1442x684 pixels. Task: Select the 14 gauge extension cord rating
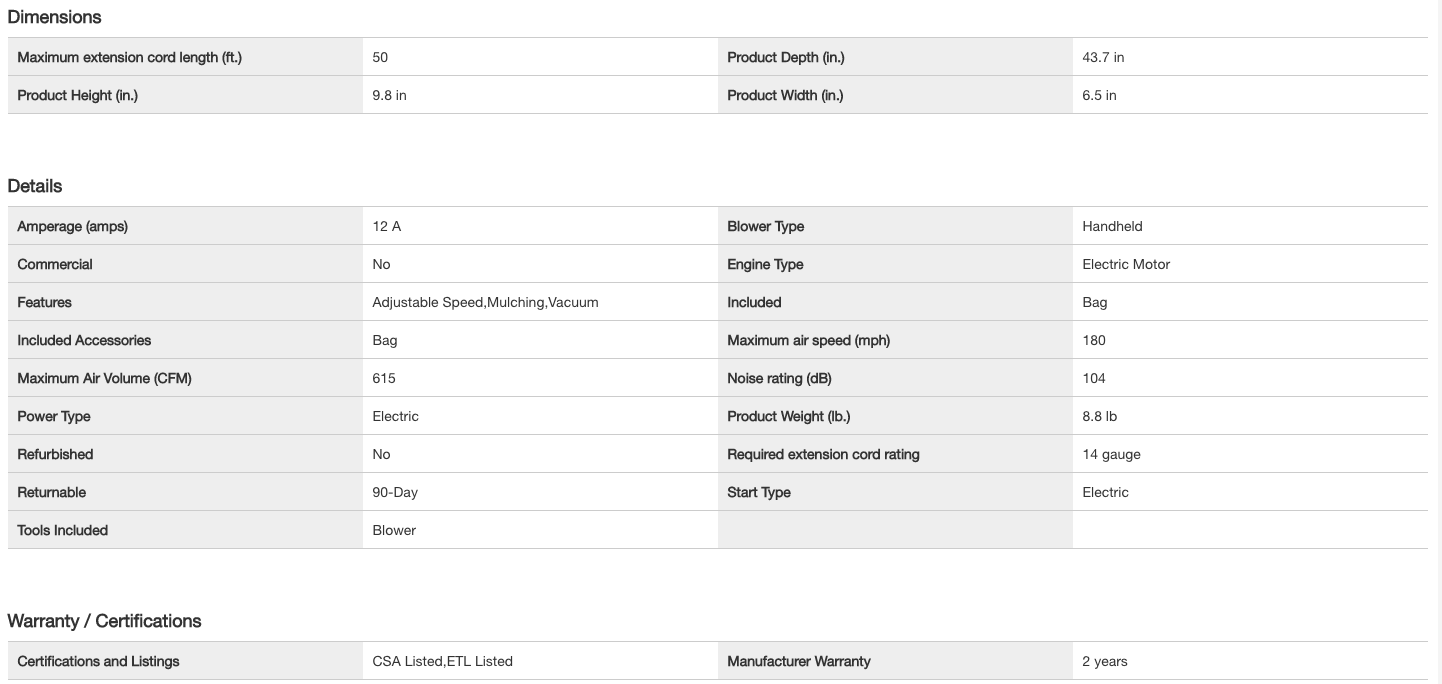coord(1111,454)
